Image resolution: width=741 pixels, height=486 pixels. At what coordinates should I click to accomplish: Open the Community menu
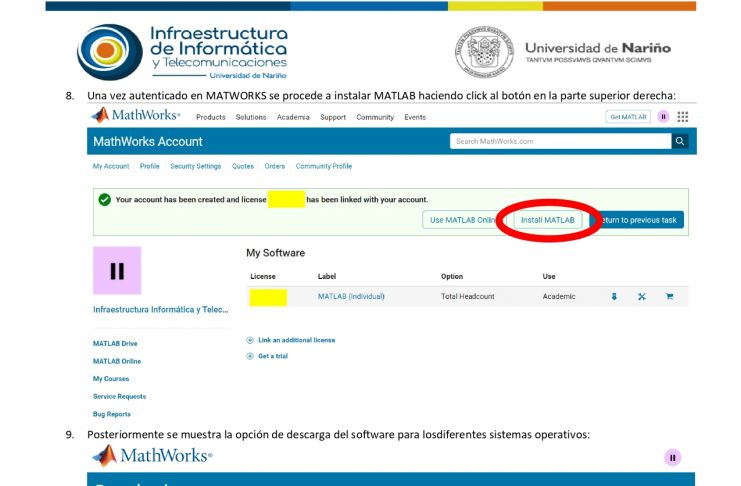click(x=375, y=117)
